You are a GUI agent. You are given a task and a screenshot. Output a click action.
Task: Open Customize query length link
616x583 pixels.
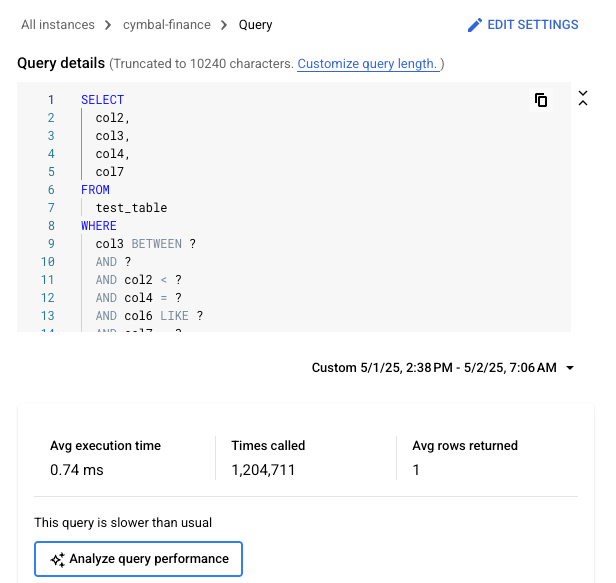tap(367, 64)
